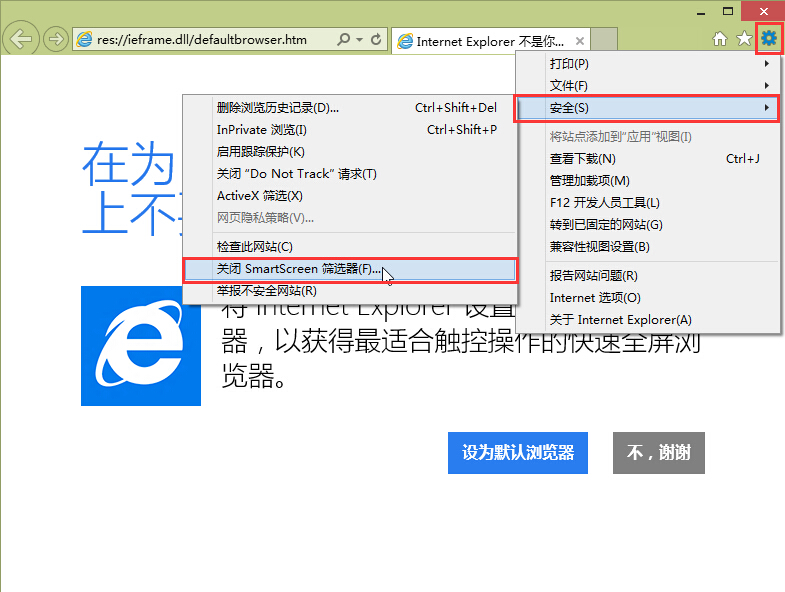The image size is (785, 592).
Task: Click the large Internet Explorer logo
Action: 140,346
